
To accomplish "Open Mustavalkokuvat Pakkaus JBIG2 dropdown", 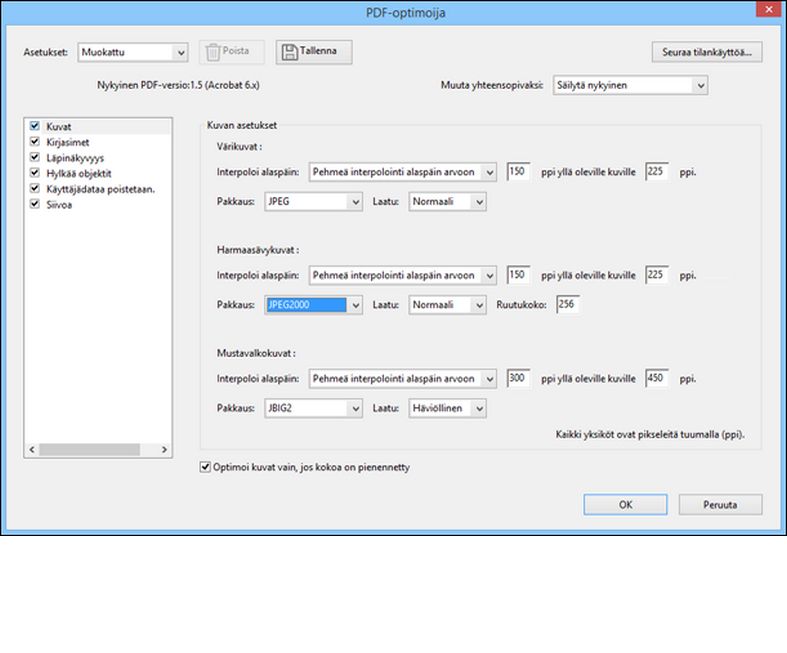I will coord(313,409).
